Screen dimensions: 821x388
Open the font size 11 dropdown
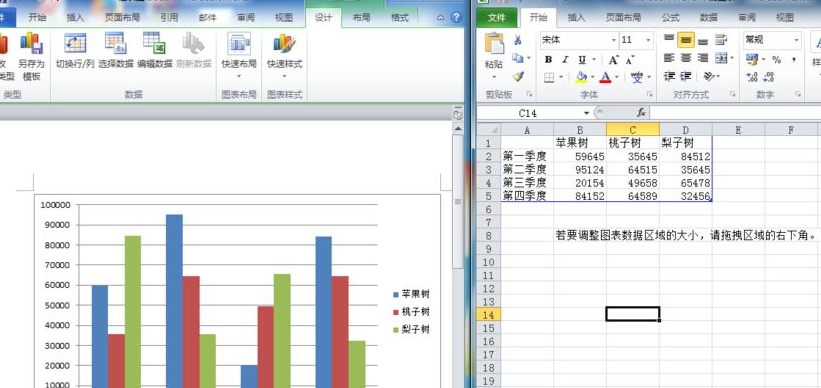pyautogui.click(x=648, y=40)
